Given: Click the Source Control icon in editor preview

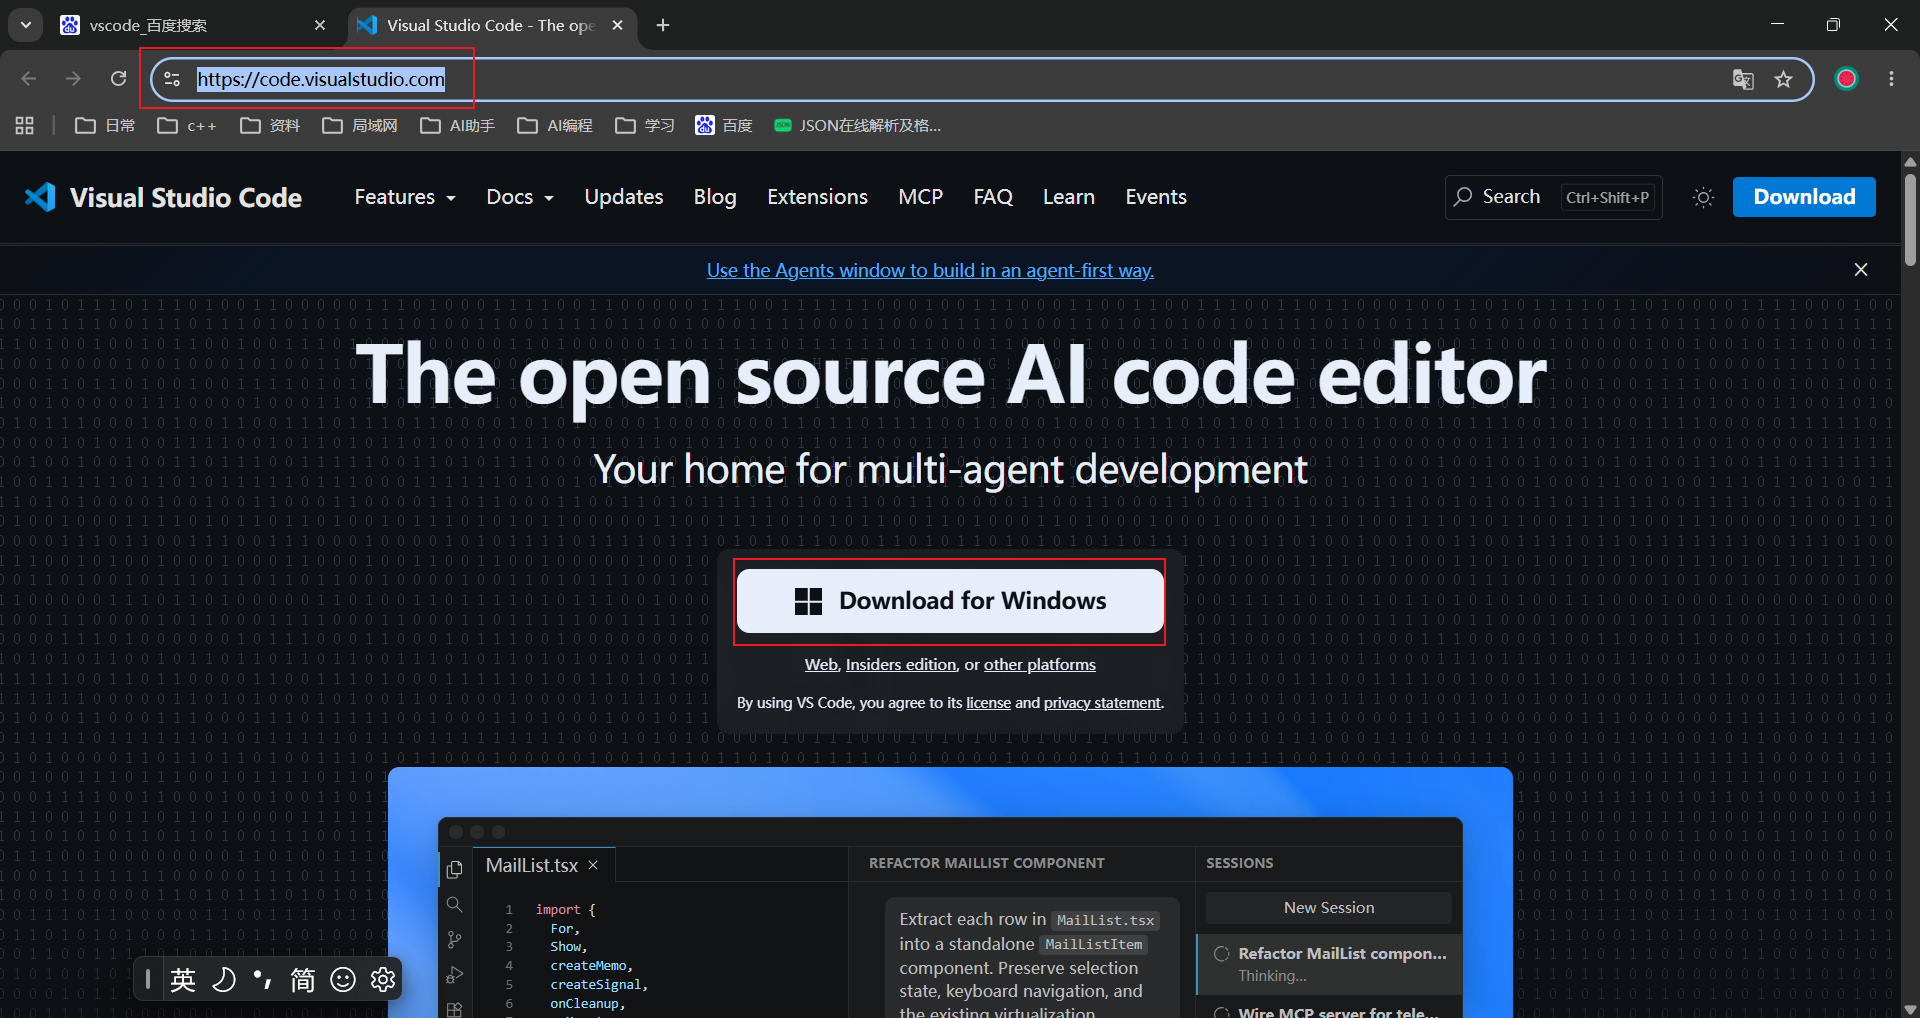Looking at the screenshot, I should pyautogui.click(x=454, y=940).
